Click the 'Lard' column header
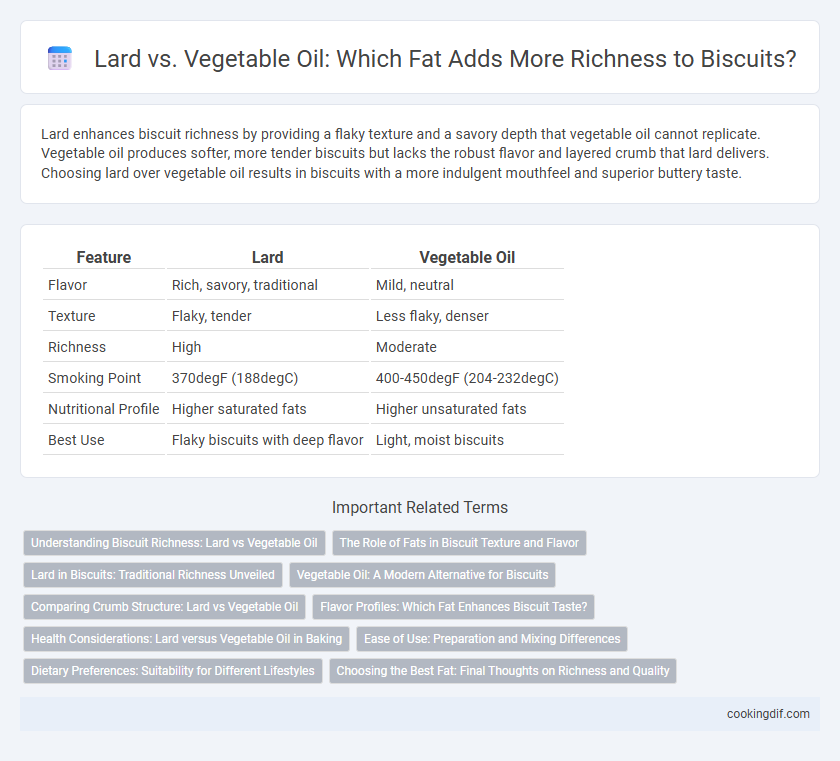The width and height of the screenshot is (840, 761). pyautogui.click(x=267, y=257)
